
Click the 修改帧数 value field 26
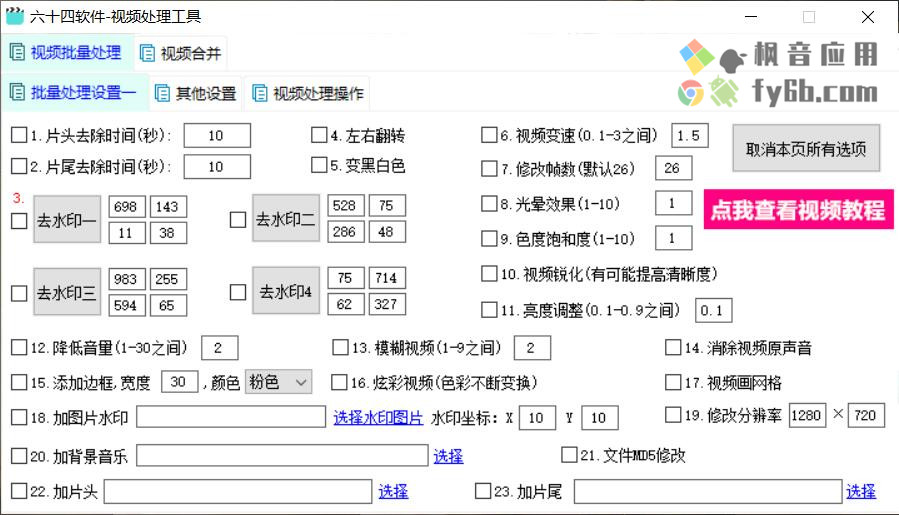[674, 169]
